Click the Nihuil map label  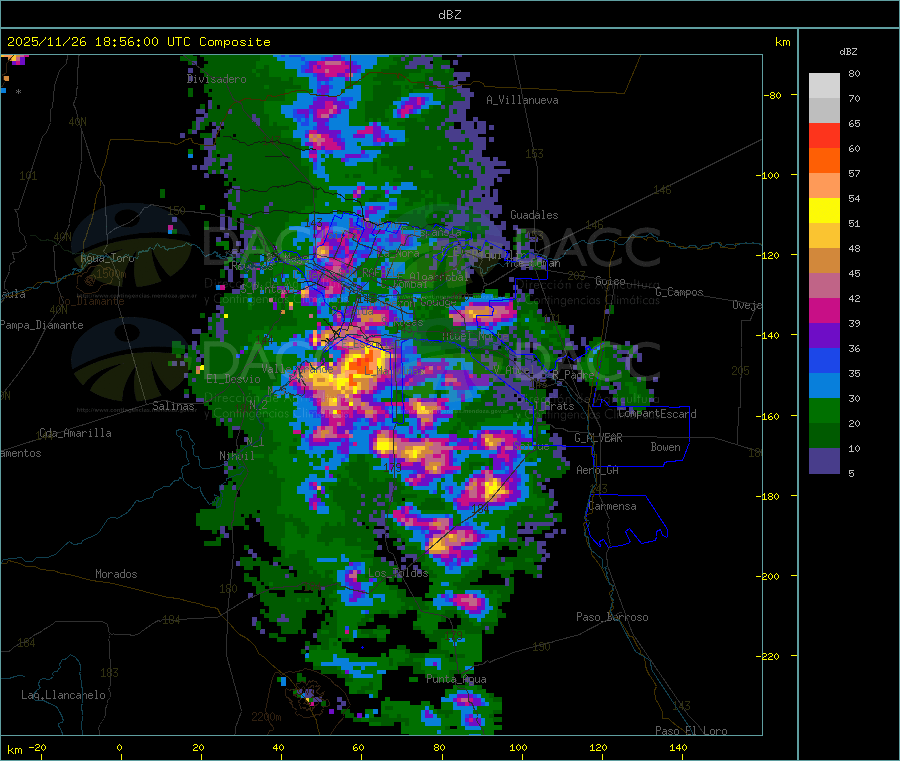[236, 456]
